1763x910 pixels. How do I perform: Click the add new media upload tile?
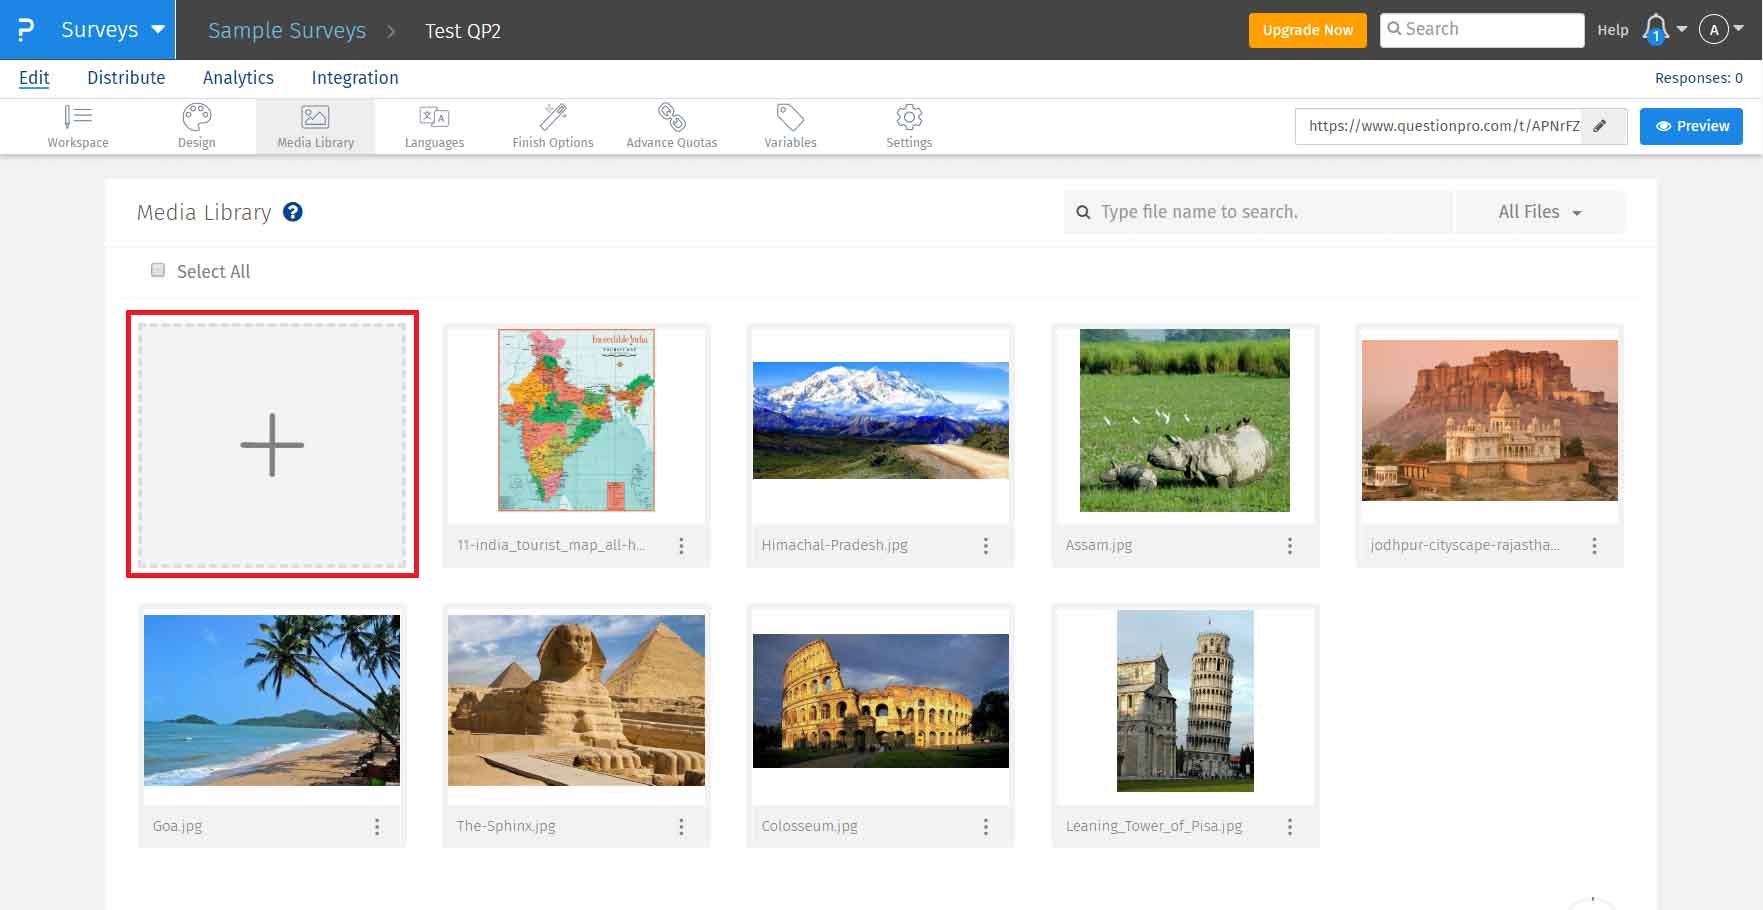[x=272, y=445]
